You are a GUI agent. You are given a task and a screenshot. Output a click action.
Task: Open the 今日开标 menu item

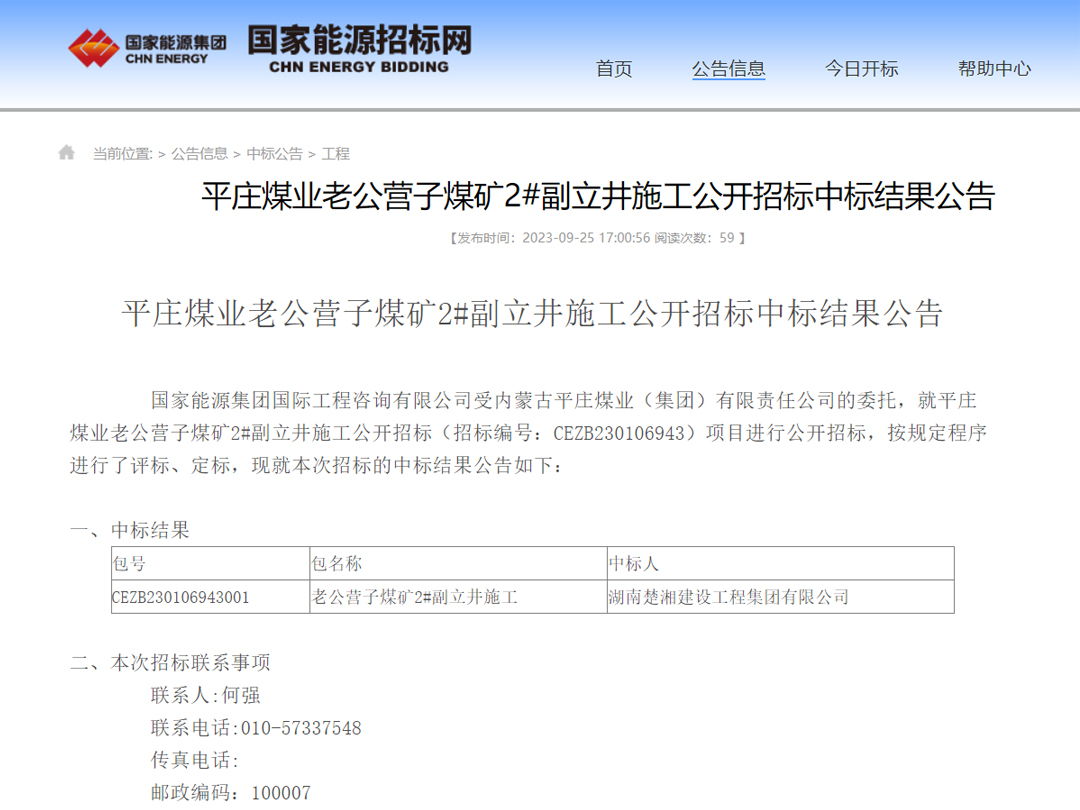click(862, 69)
